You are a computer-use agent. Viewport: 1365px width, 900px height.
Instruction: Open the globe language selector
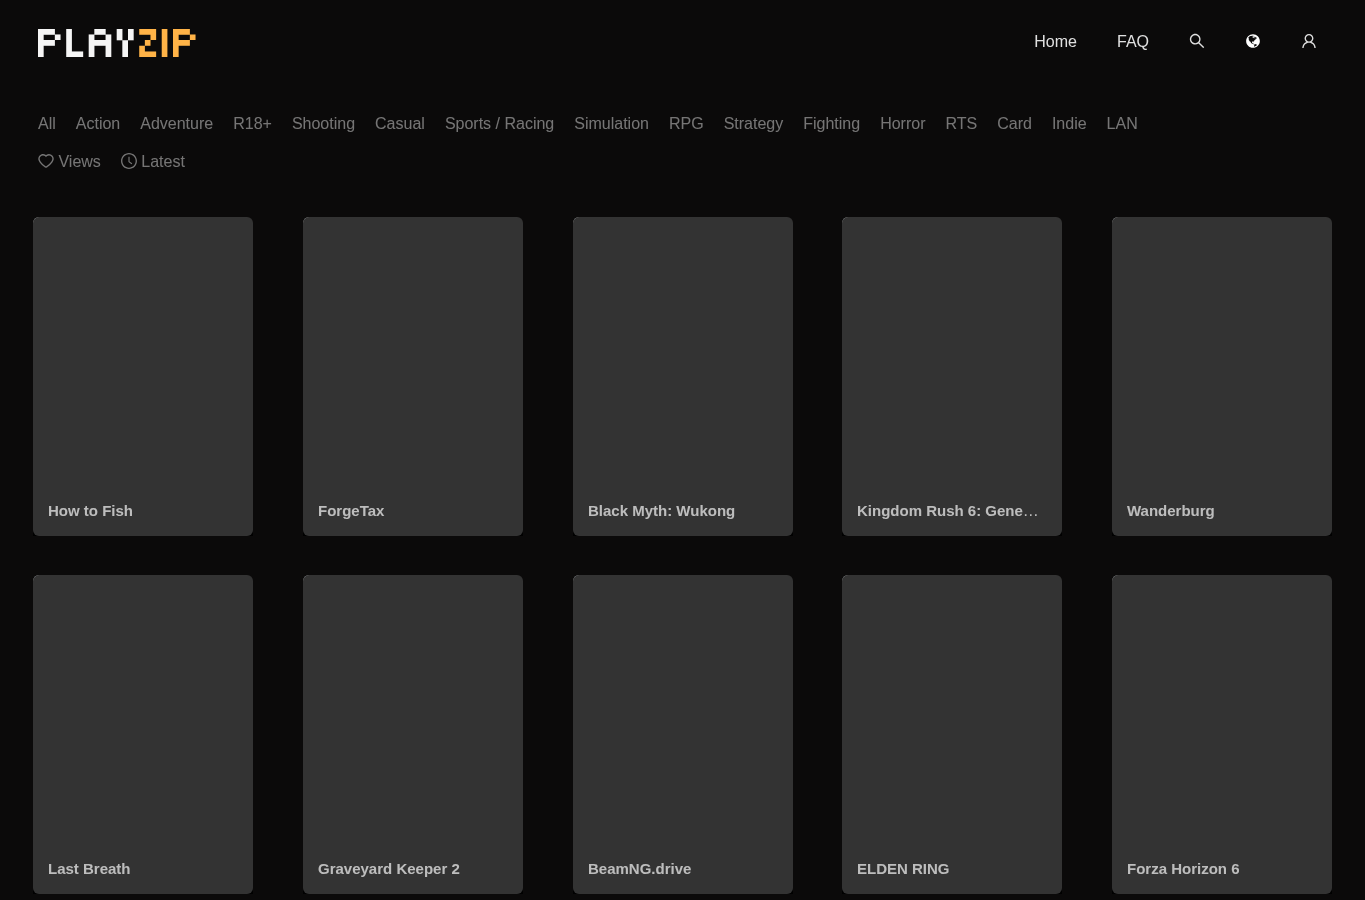click(1252, 41)
